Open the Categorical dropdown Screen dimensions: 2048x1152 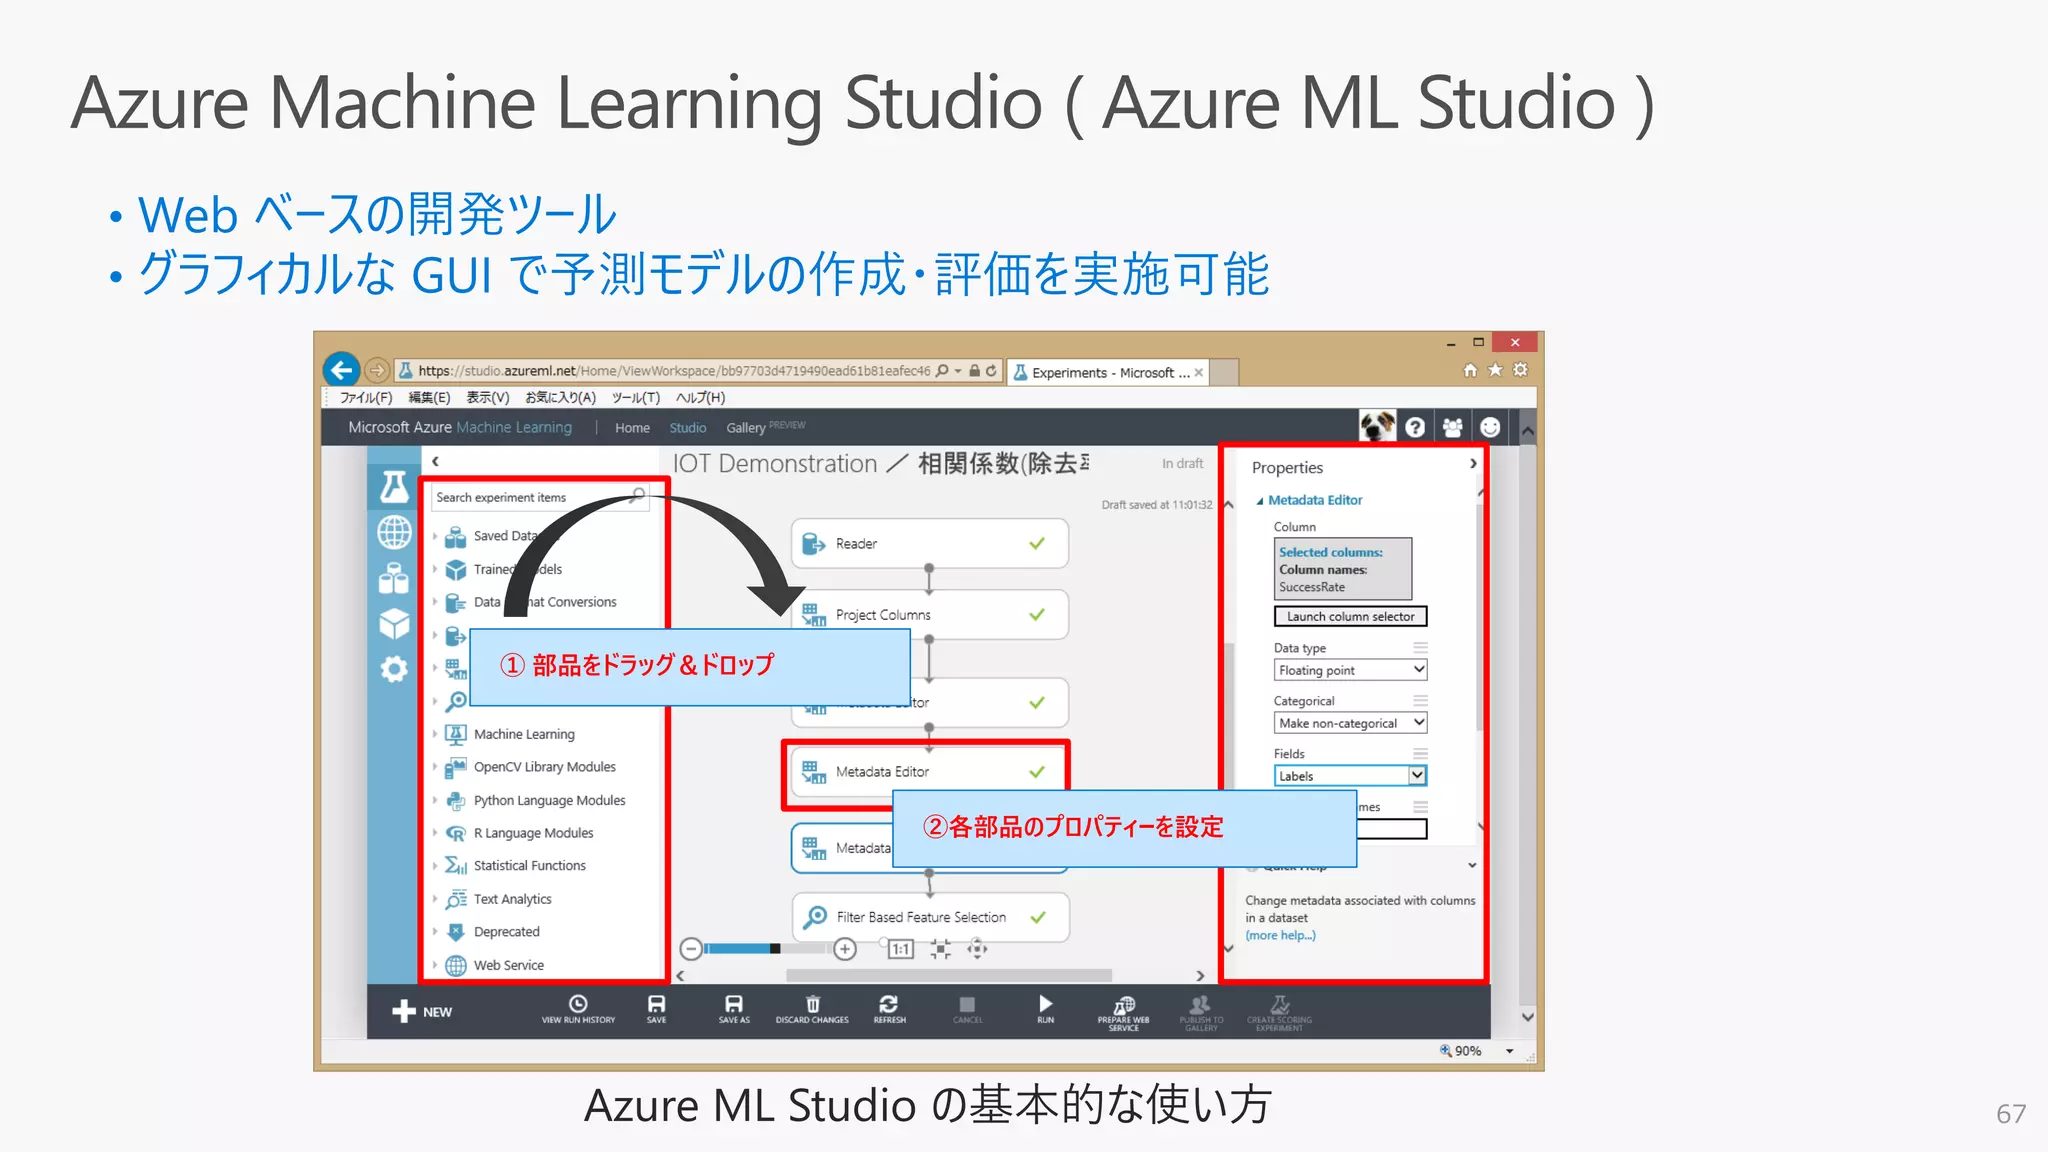(x=1350, y=723)
